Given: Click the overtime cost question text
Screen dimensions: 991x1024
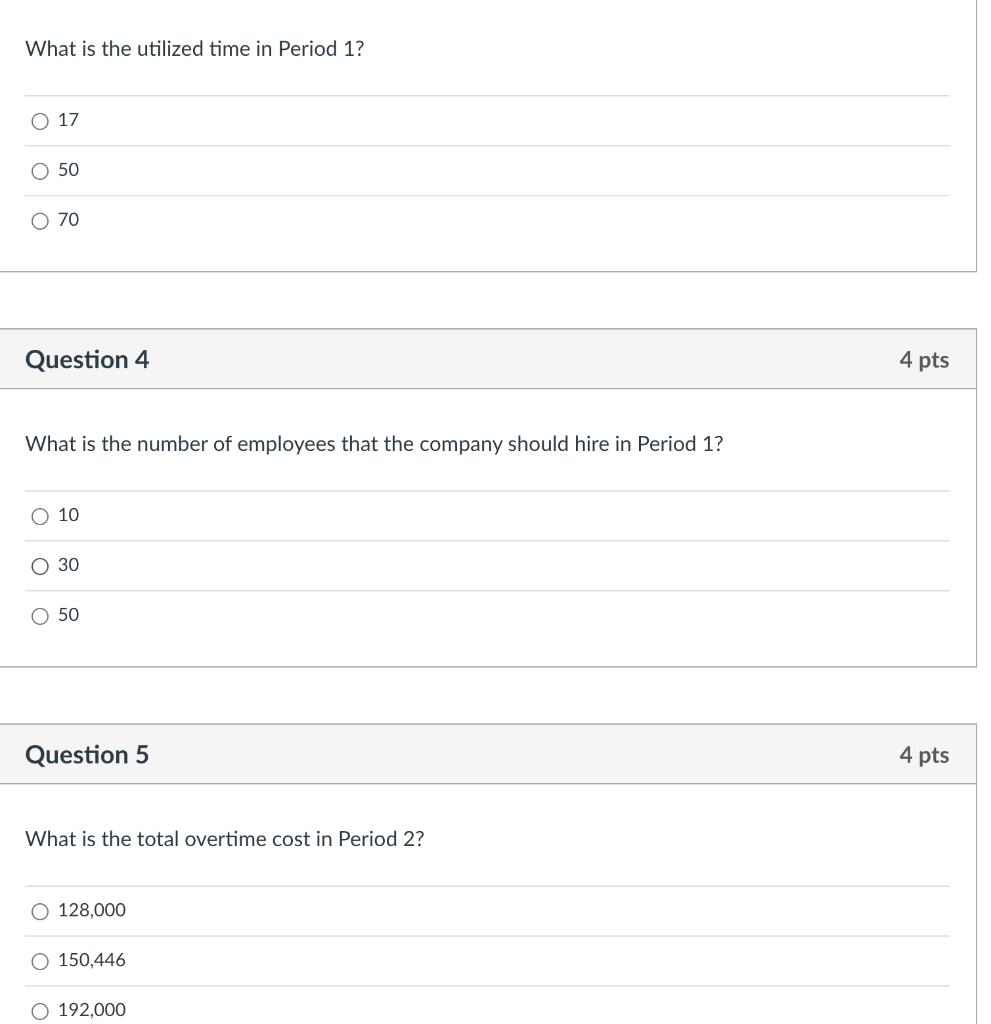Looking at the screenshot, I should tap(224, 839).
